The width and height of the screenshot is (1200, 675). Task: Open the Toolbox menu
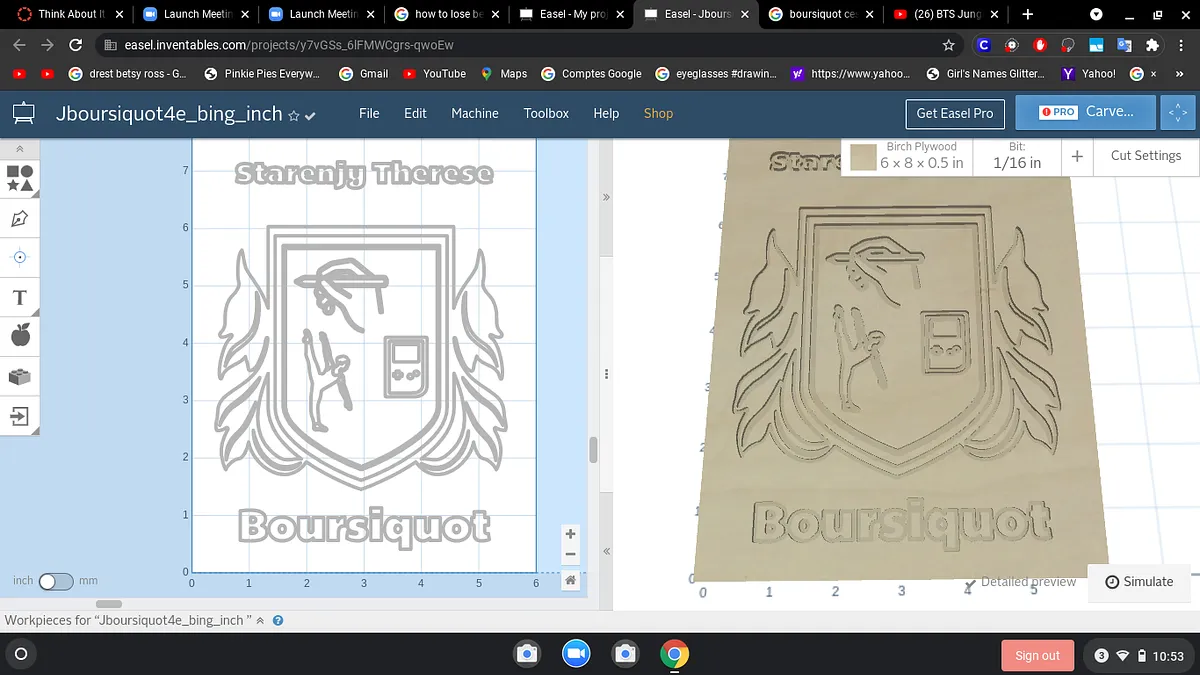click(546, 113)
